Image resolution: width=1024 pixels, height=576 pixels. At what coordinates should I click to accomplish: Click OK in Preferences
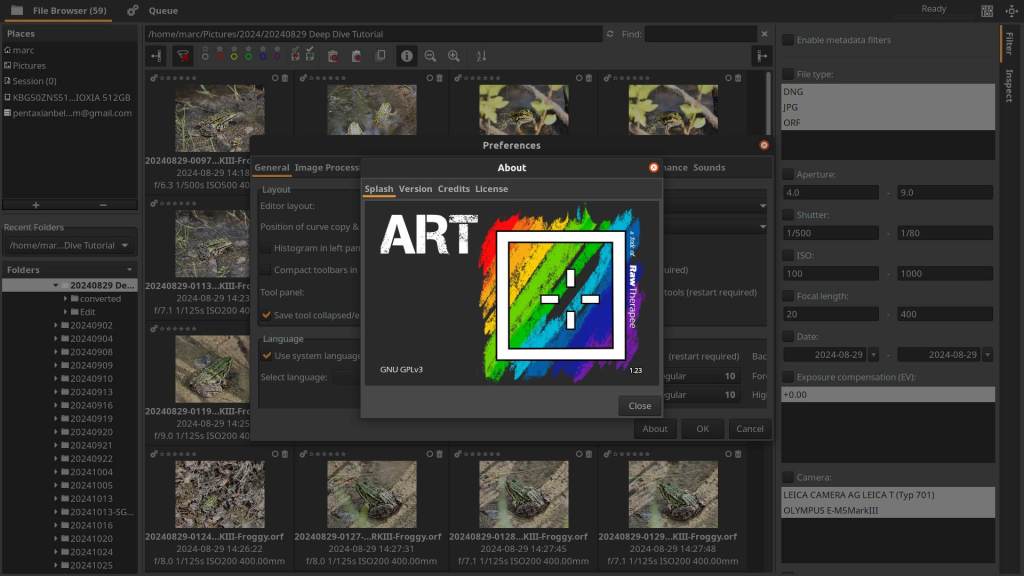tap(702, 429)
